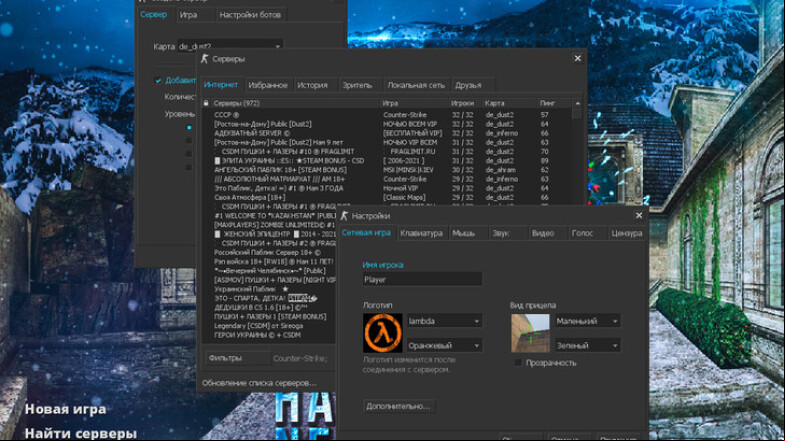Toggle the Прозрачность checkbox
The height and width of the screenshot is (441, 785).
[518, 362]
